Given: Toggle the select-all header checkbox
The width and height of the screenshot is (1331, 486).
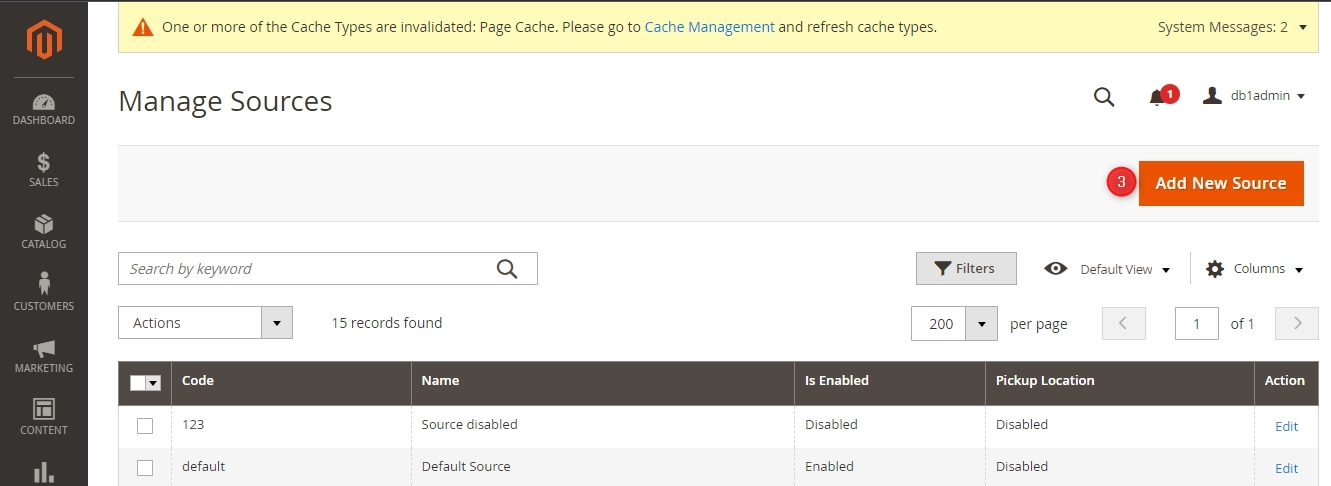Looking at the screenshot, I should [138, 382].
